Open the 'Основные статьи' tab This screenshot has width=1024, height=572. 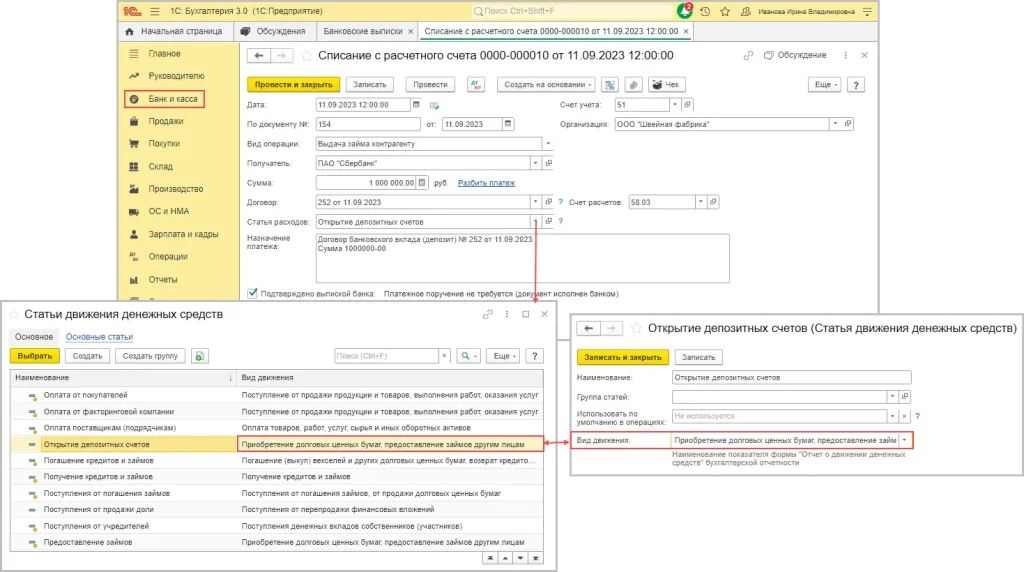click(99, 337)
